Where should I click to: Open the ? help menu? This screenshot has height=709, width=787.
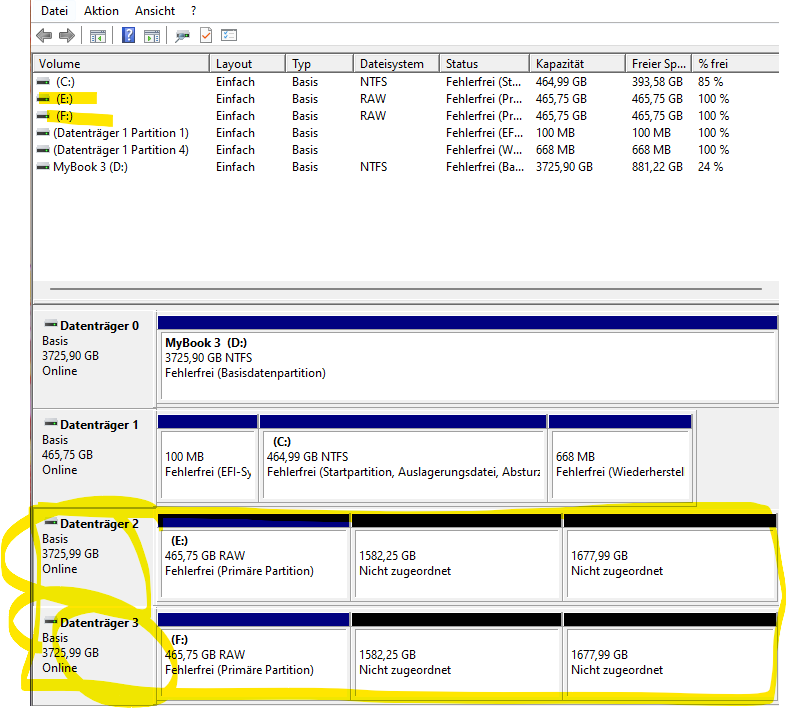pos(194,11)
